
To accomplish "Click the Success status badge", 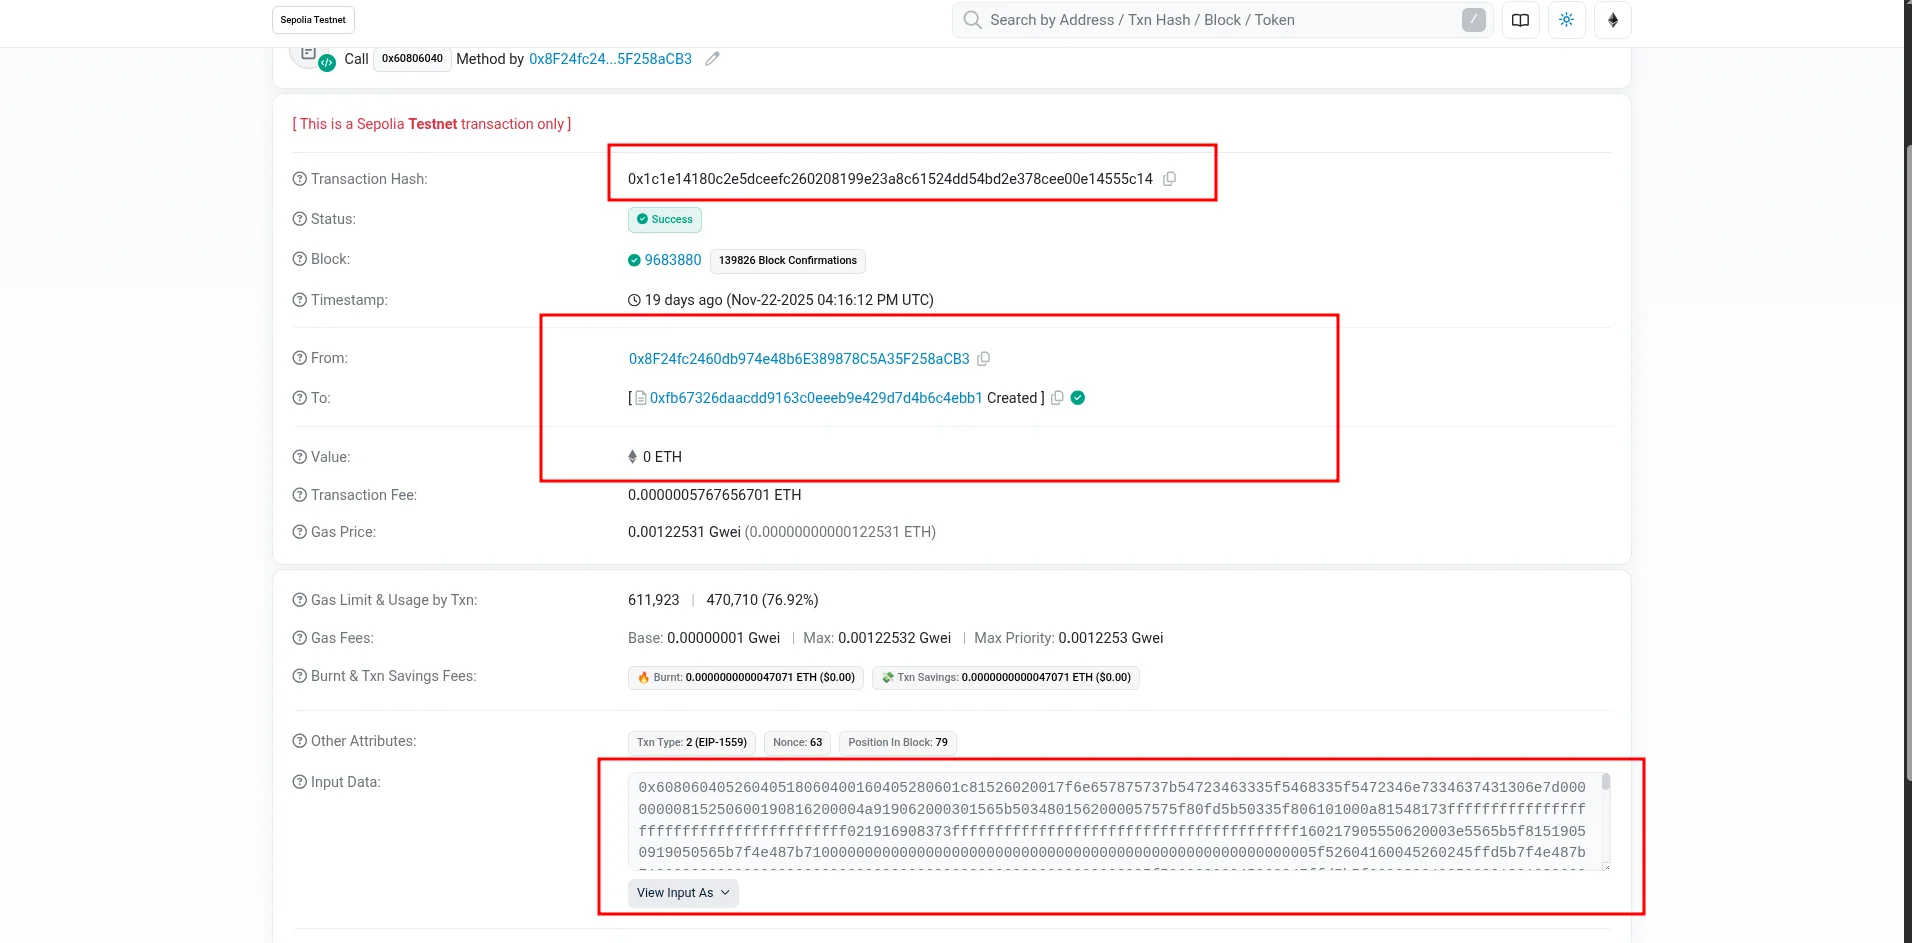I will (x=664, y=219).
